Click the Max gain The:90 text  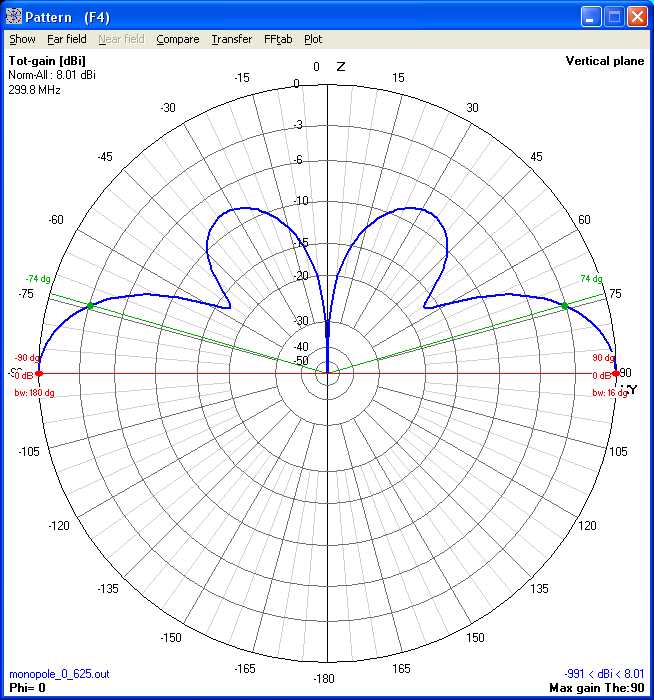[x=596, y=688]
